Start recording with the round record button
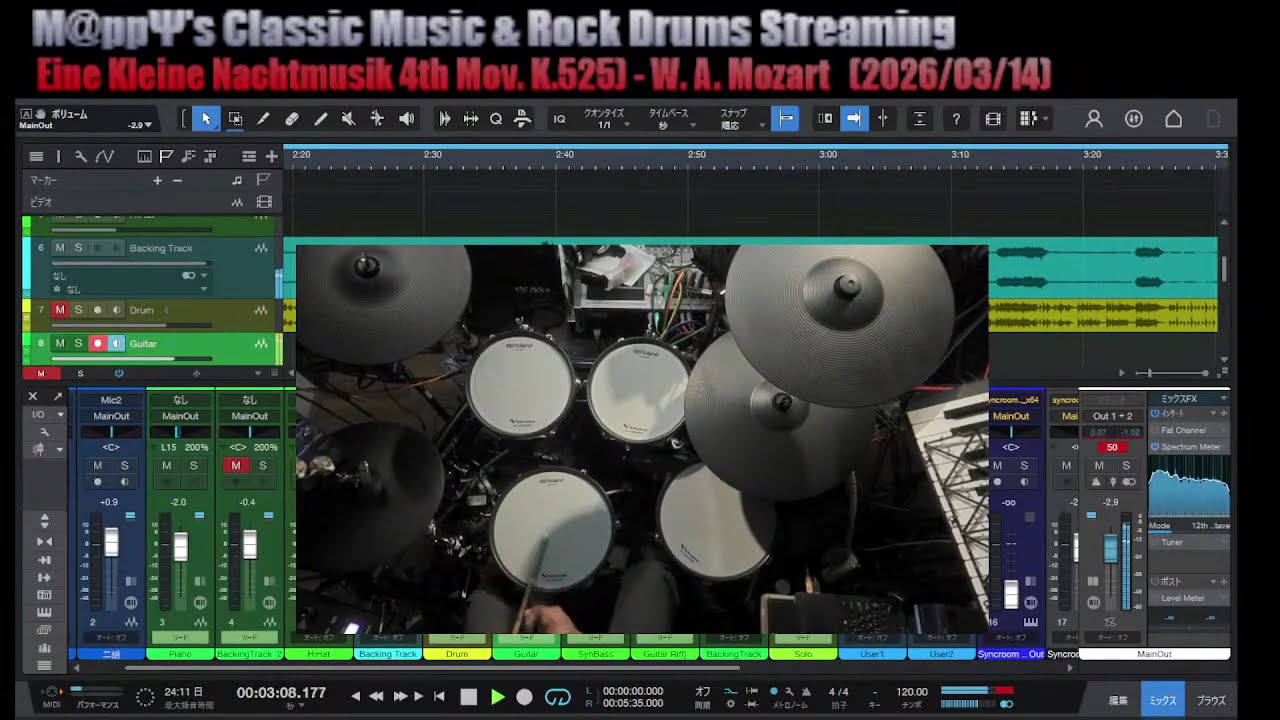 click(524, 697)
